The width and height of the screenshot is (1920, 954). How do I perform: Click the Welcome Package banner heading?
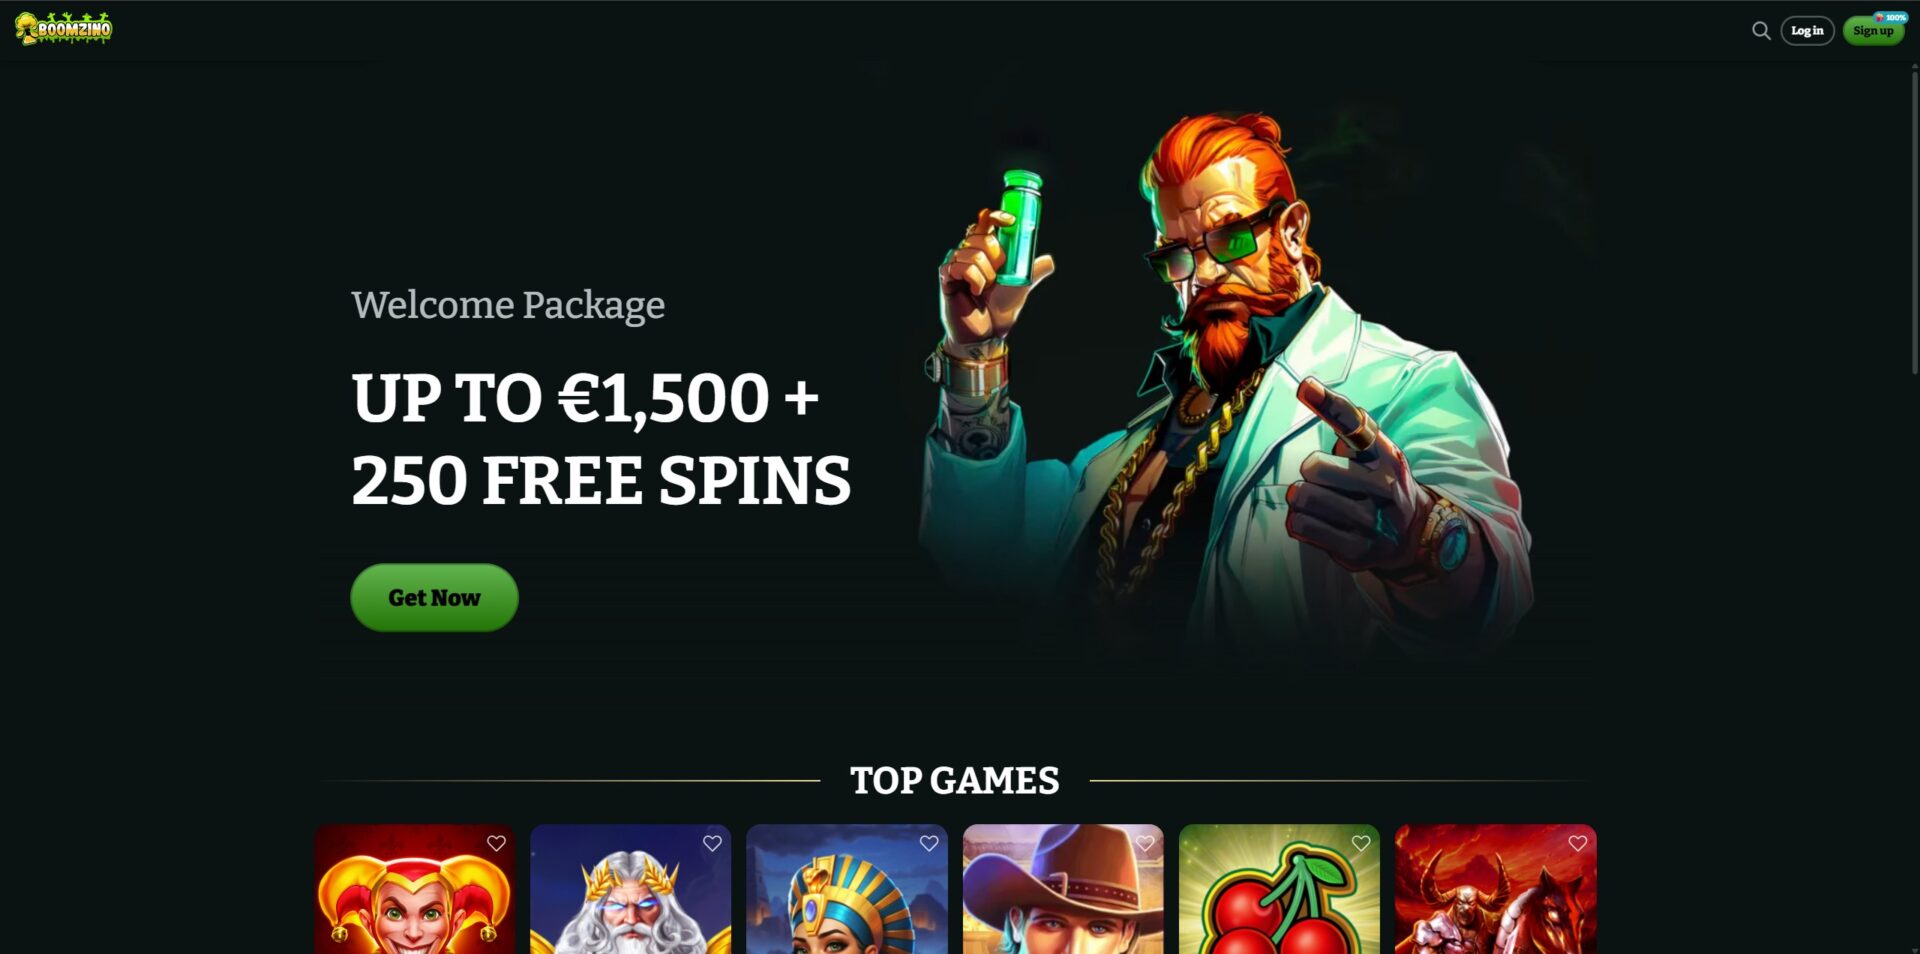tap(508, 305)
